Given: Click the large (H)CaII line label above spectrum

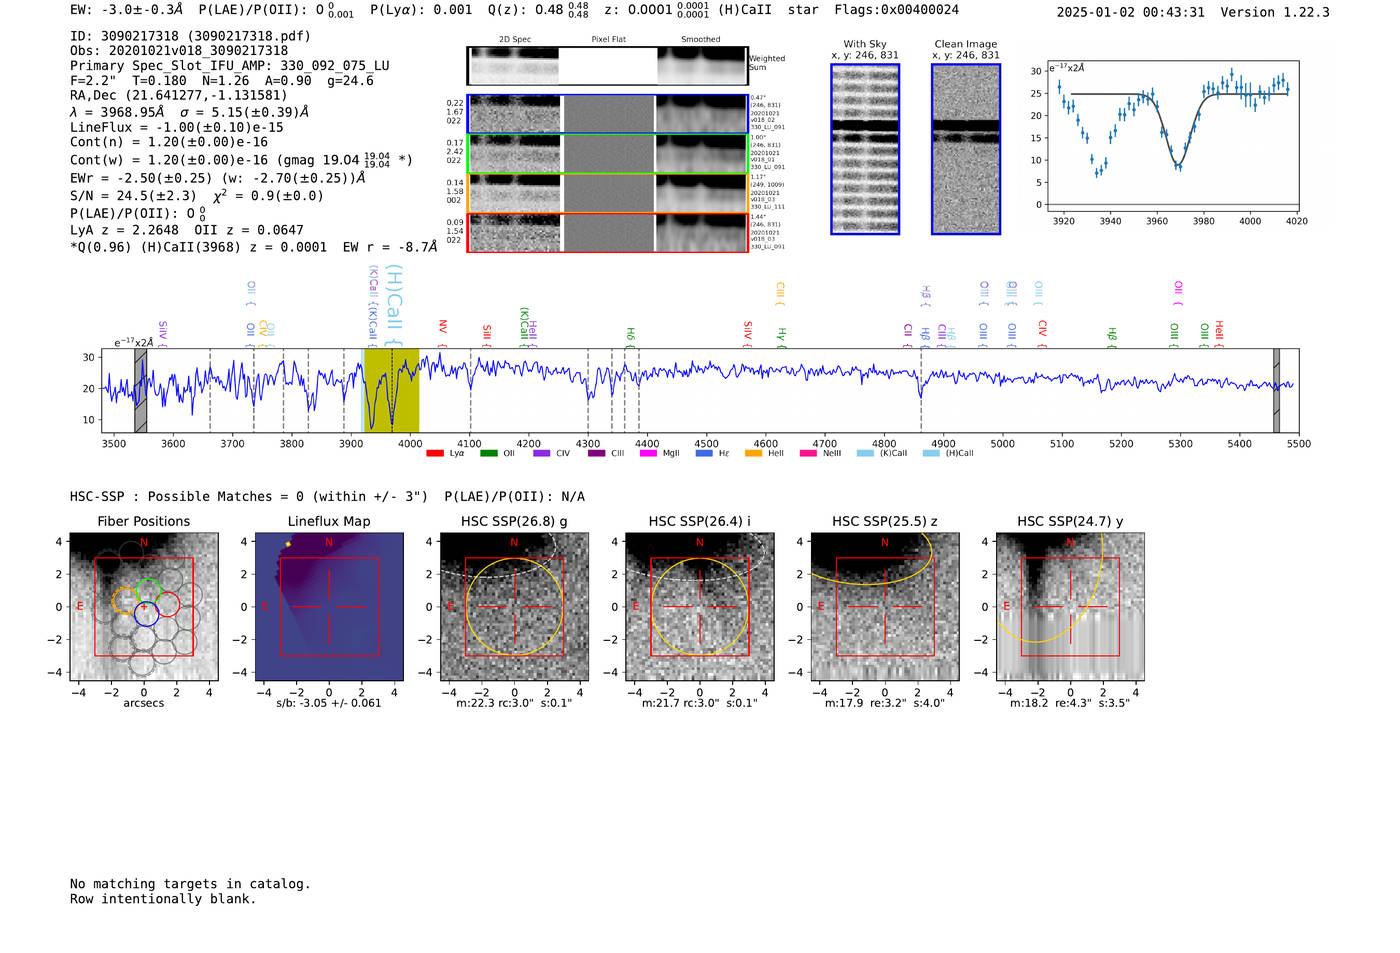Looking at the screenshot, I should 394,305.
